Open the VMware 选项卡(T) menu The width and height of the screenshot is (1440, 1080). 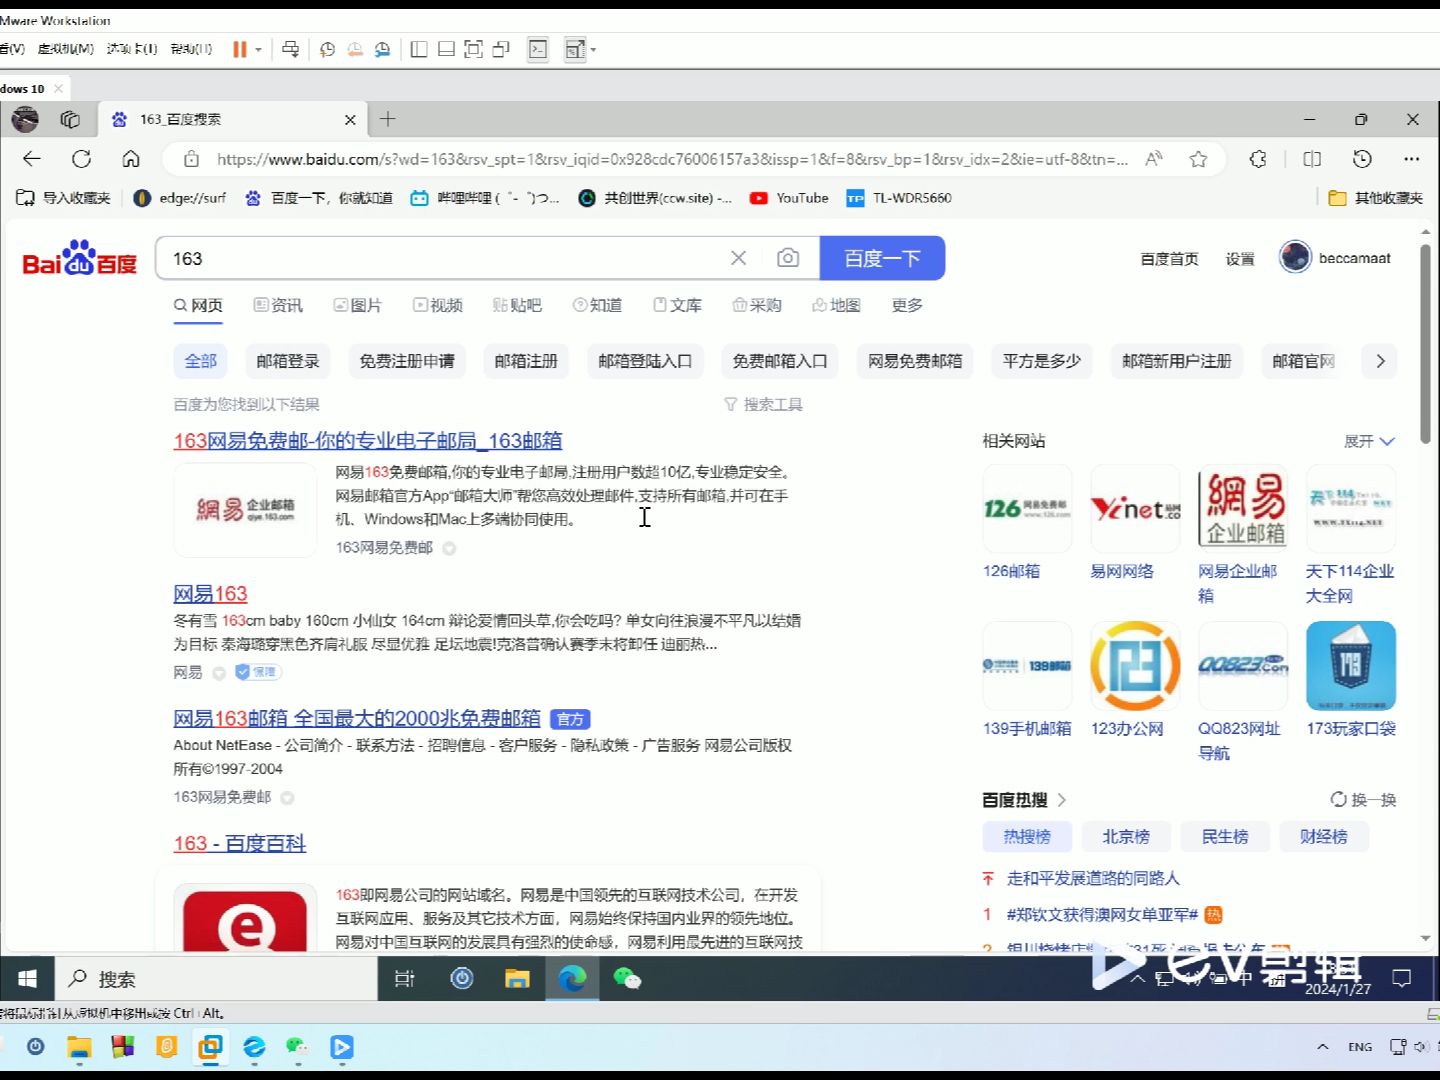[x=132, y=49]
